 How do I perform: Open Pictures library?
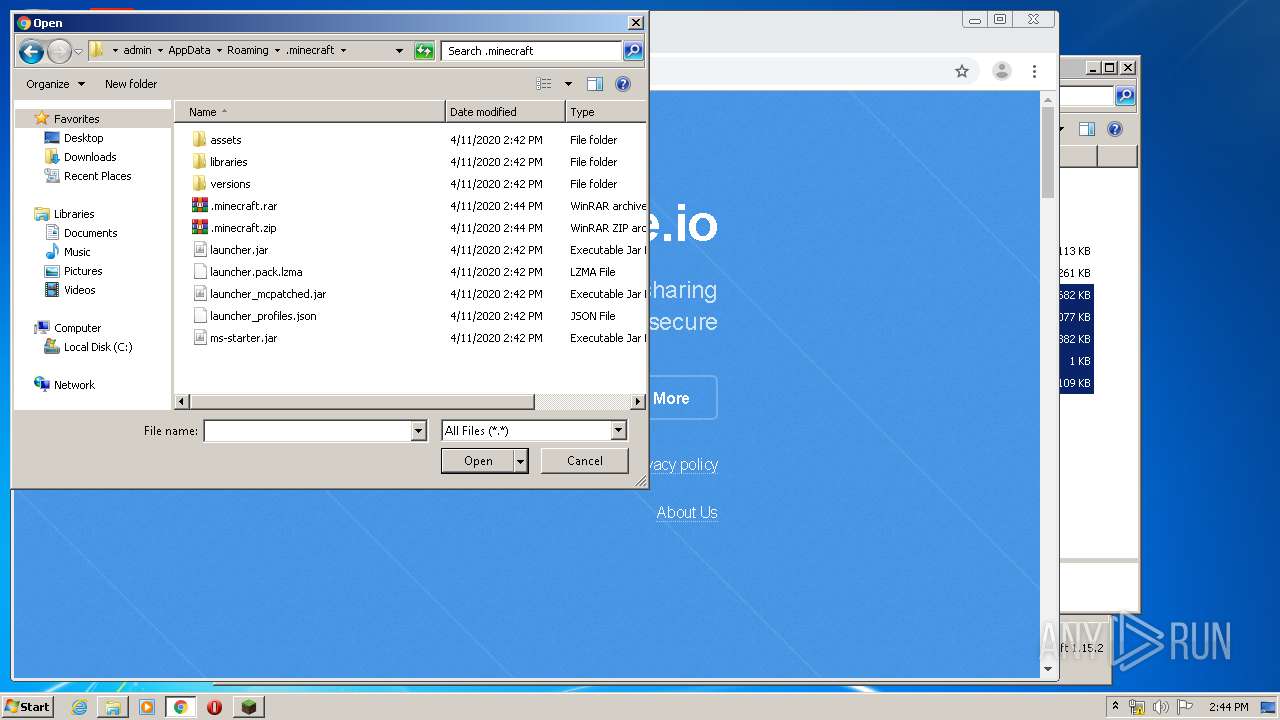(83, 271)
